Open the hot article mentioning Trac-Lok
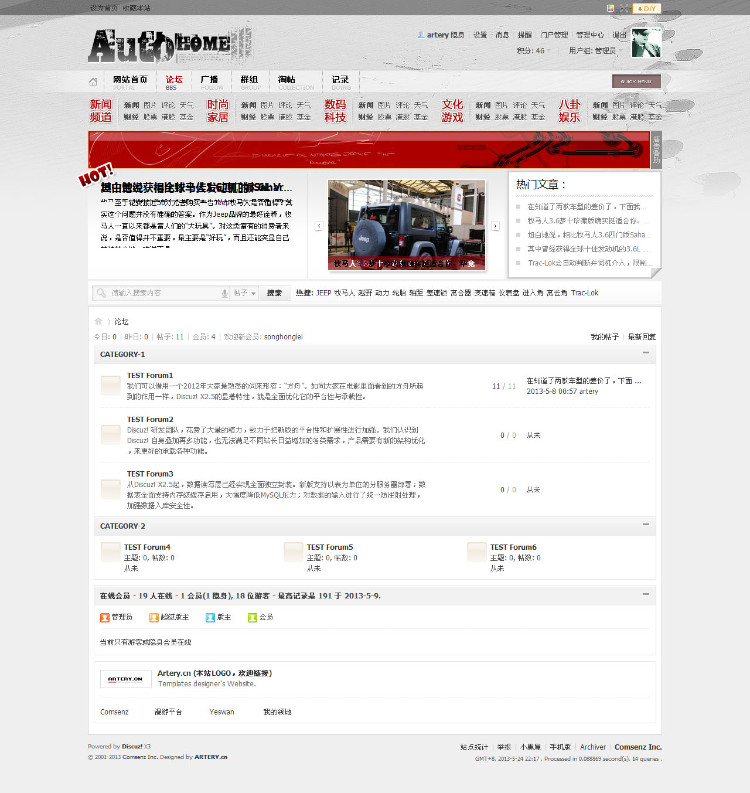 tap(590, 263)
